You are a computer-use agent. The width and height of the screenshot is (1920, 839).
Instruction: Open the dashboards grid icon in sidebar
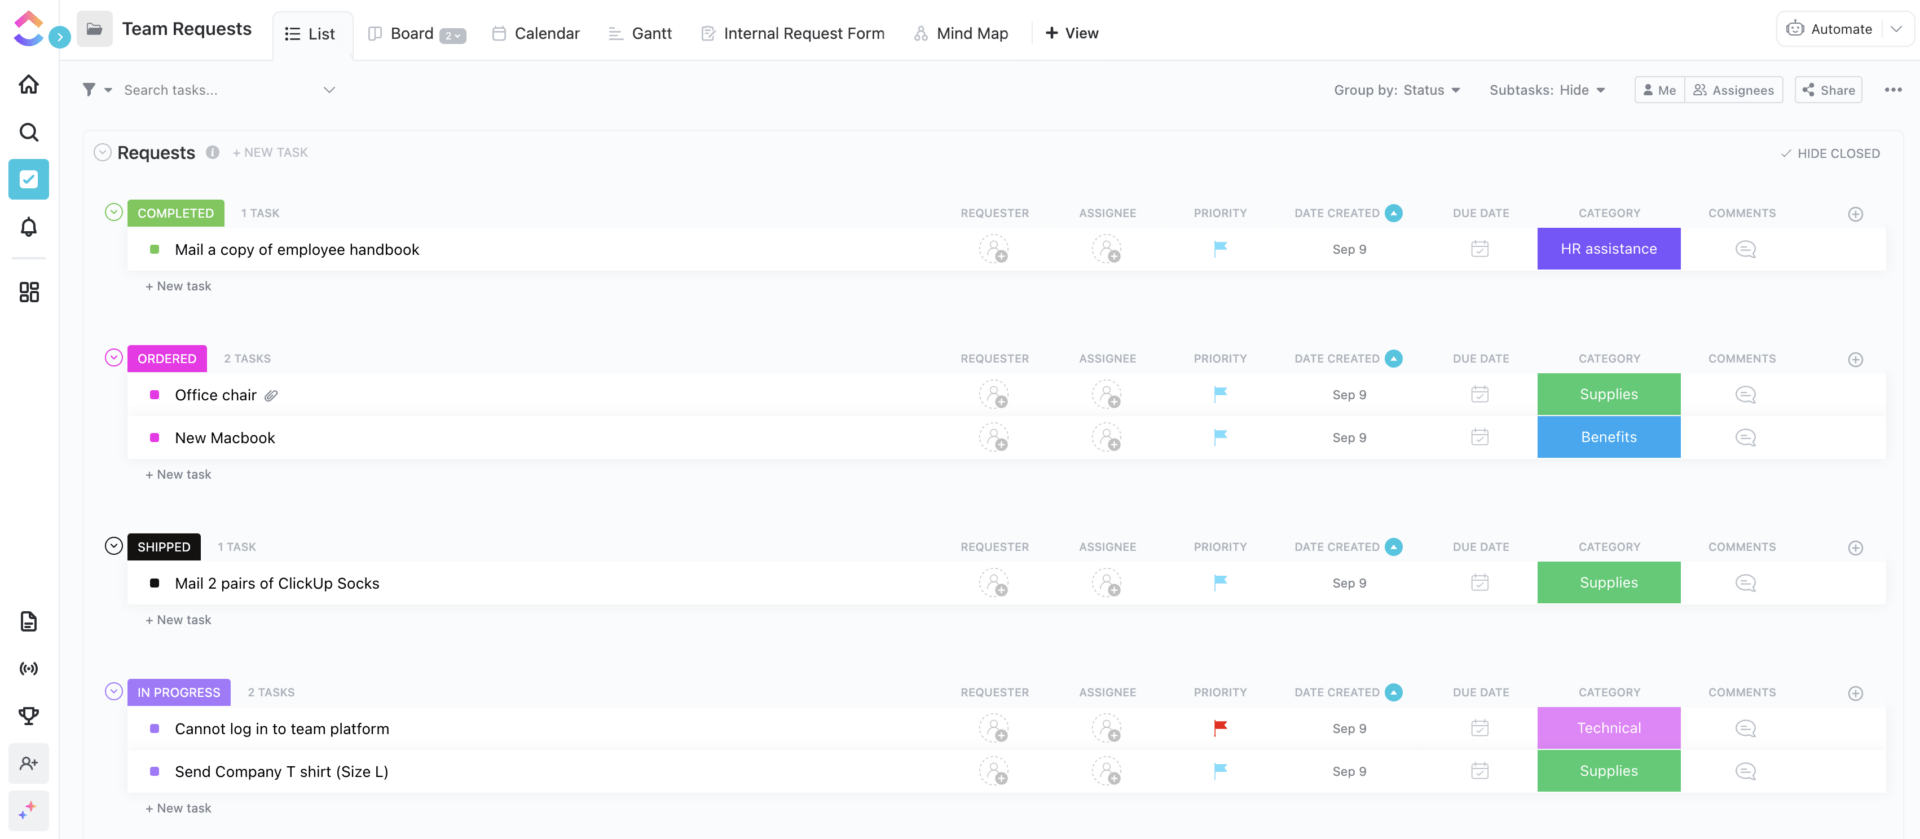pyautogui.click(x=29, y=292)
